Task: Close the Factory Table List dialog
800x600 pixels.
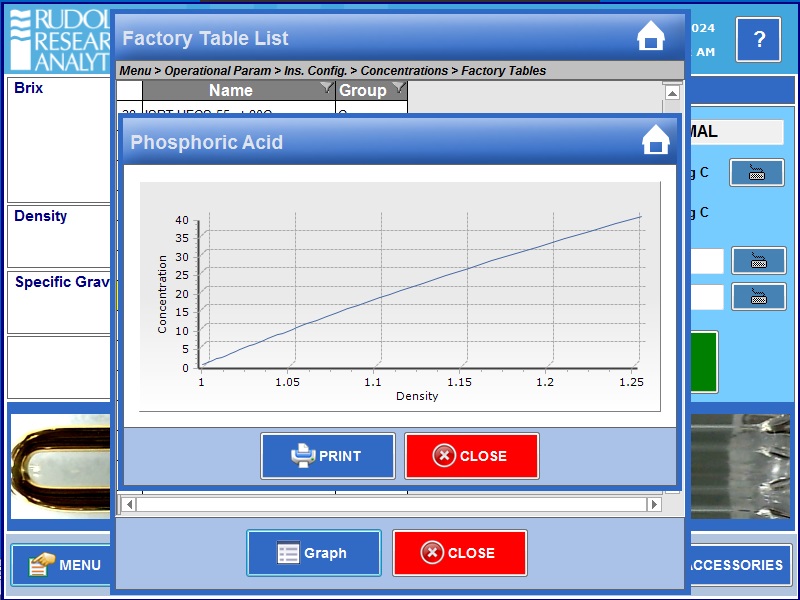Action: coord(460,553)
